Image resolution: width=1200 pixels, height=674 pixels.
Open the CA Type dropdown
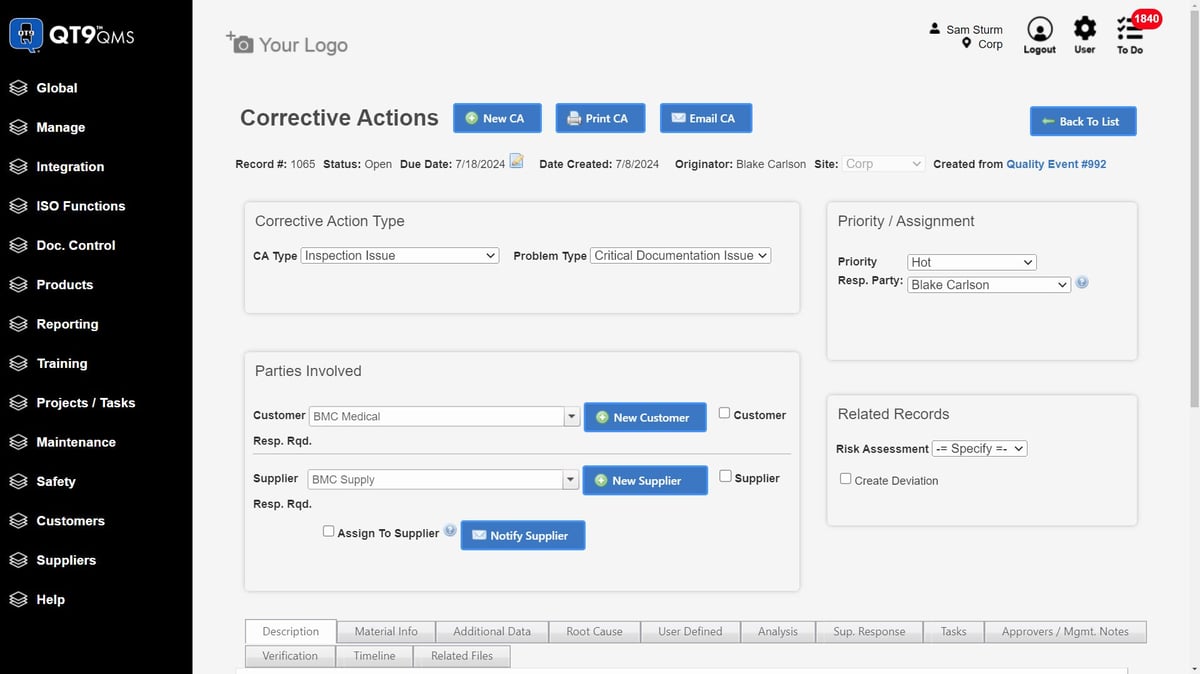click(399, 256)
